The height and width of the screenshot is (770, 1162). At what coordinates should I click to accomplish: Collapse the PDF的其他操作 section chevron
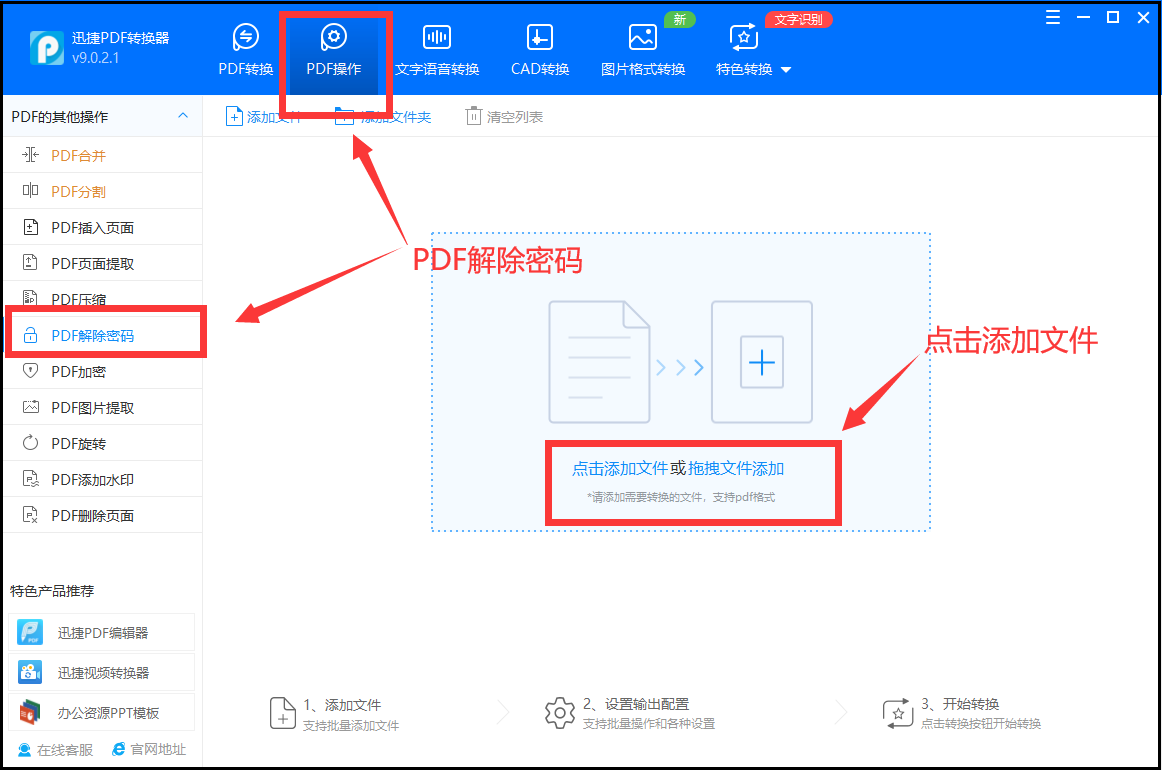[x=183, y=116]
